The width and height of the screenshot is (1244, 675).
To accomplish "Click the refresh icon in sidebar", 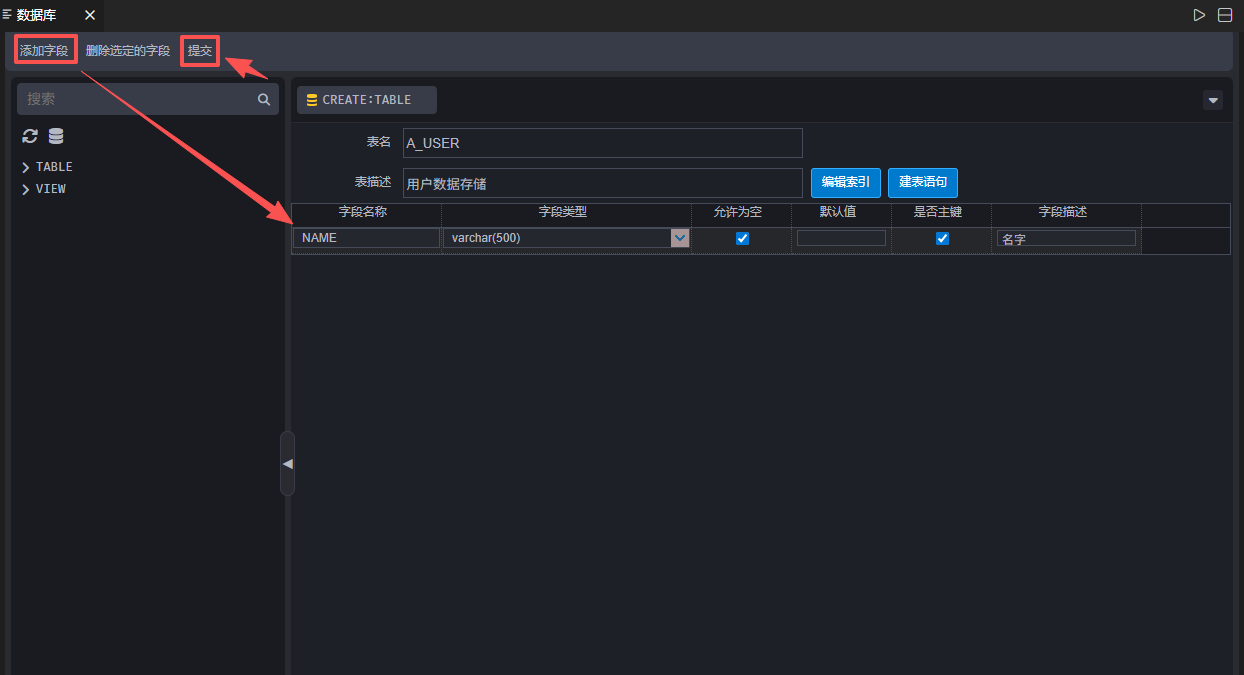I will tap(30, 136).
